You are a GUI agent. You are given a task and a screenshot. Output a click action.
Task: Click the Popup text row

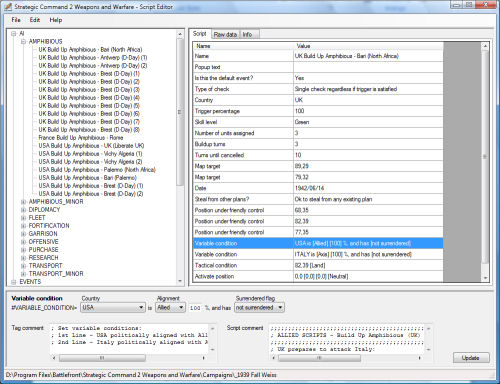pyautogui.click(x=318, y=67)
